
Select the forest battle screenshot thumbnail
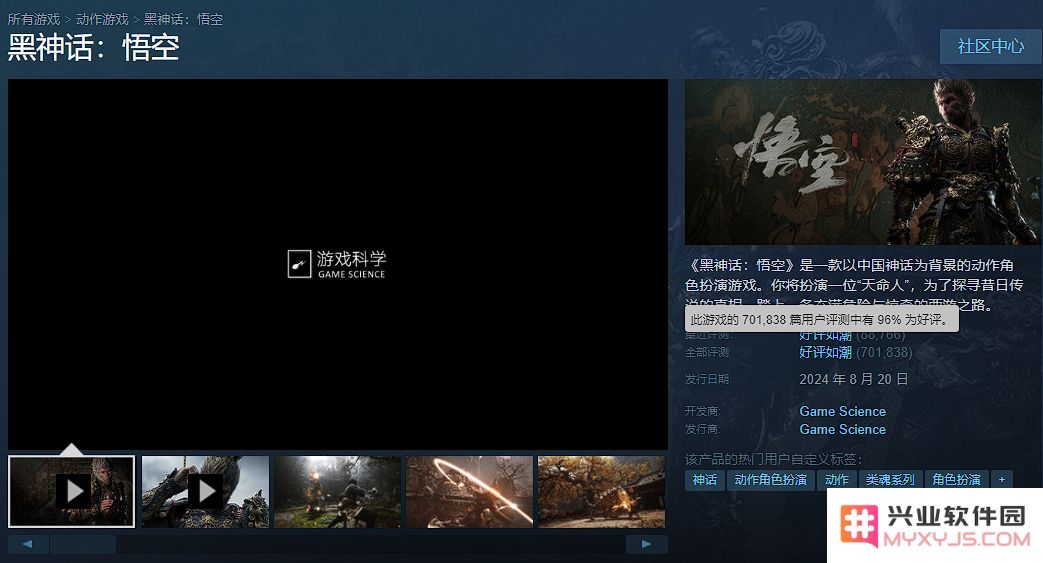[337, 491]
